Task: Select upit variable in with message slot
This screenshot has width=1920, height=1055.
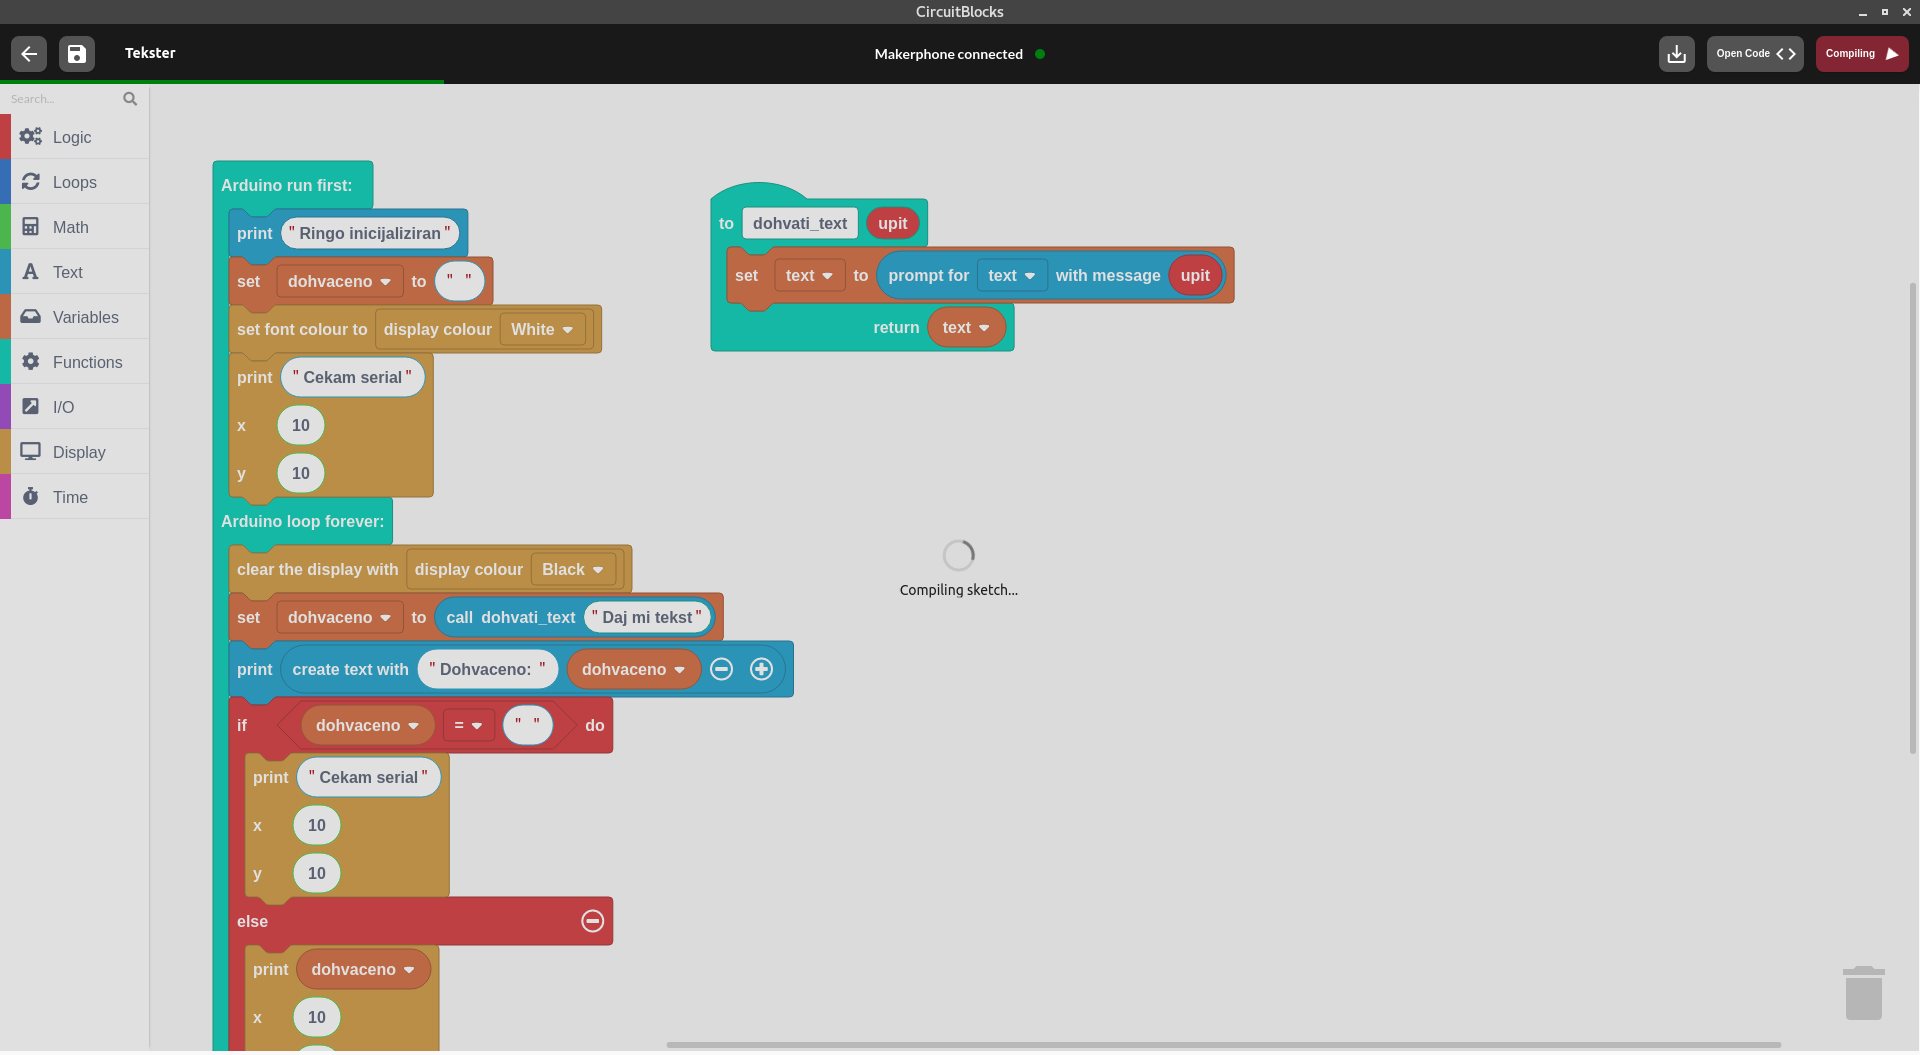Action: [1195, 276]
